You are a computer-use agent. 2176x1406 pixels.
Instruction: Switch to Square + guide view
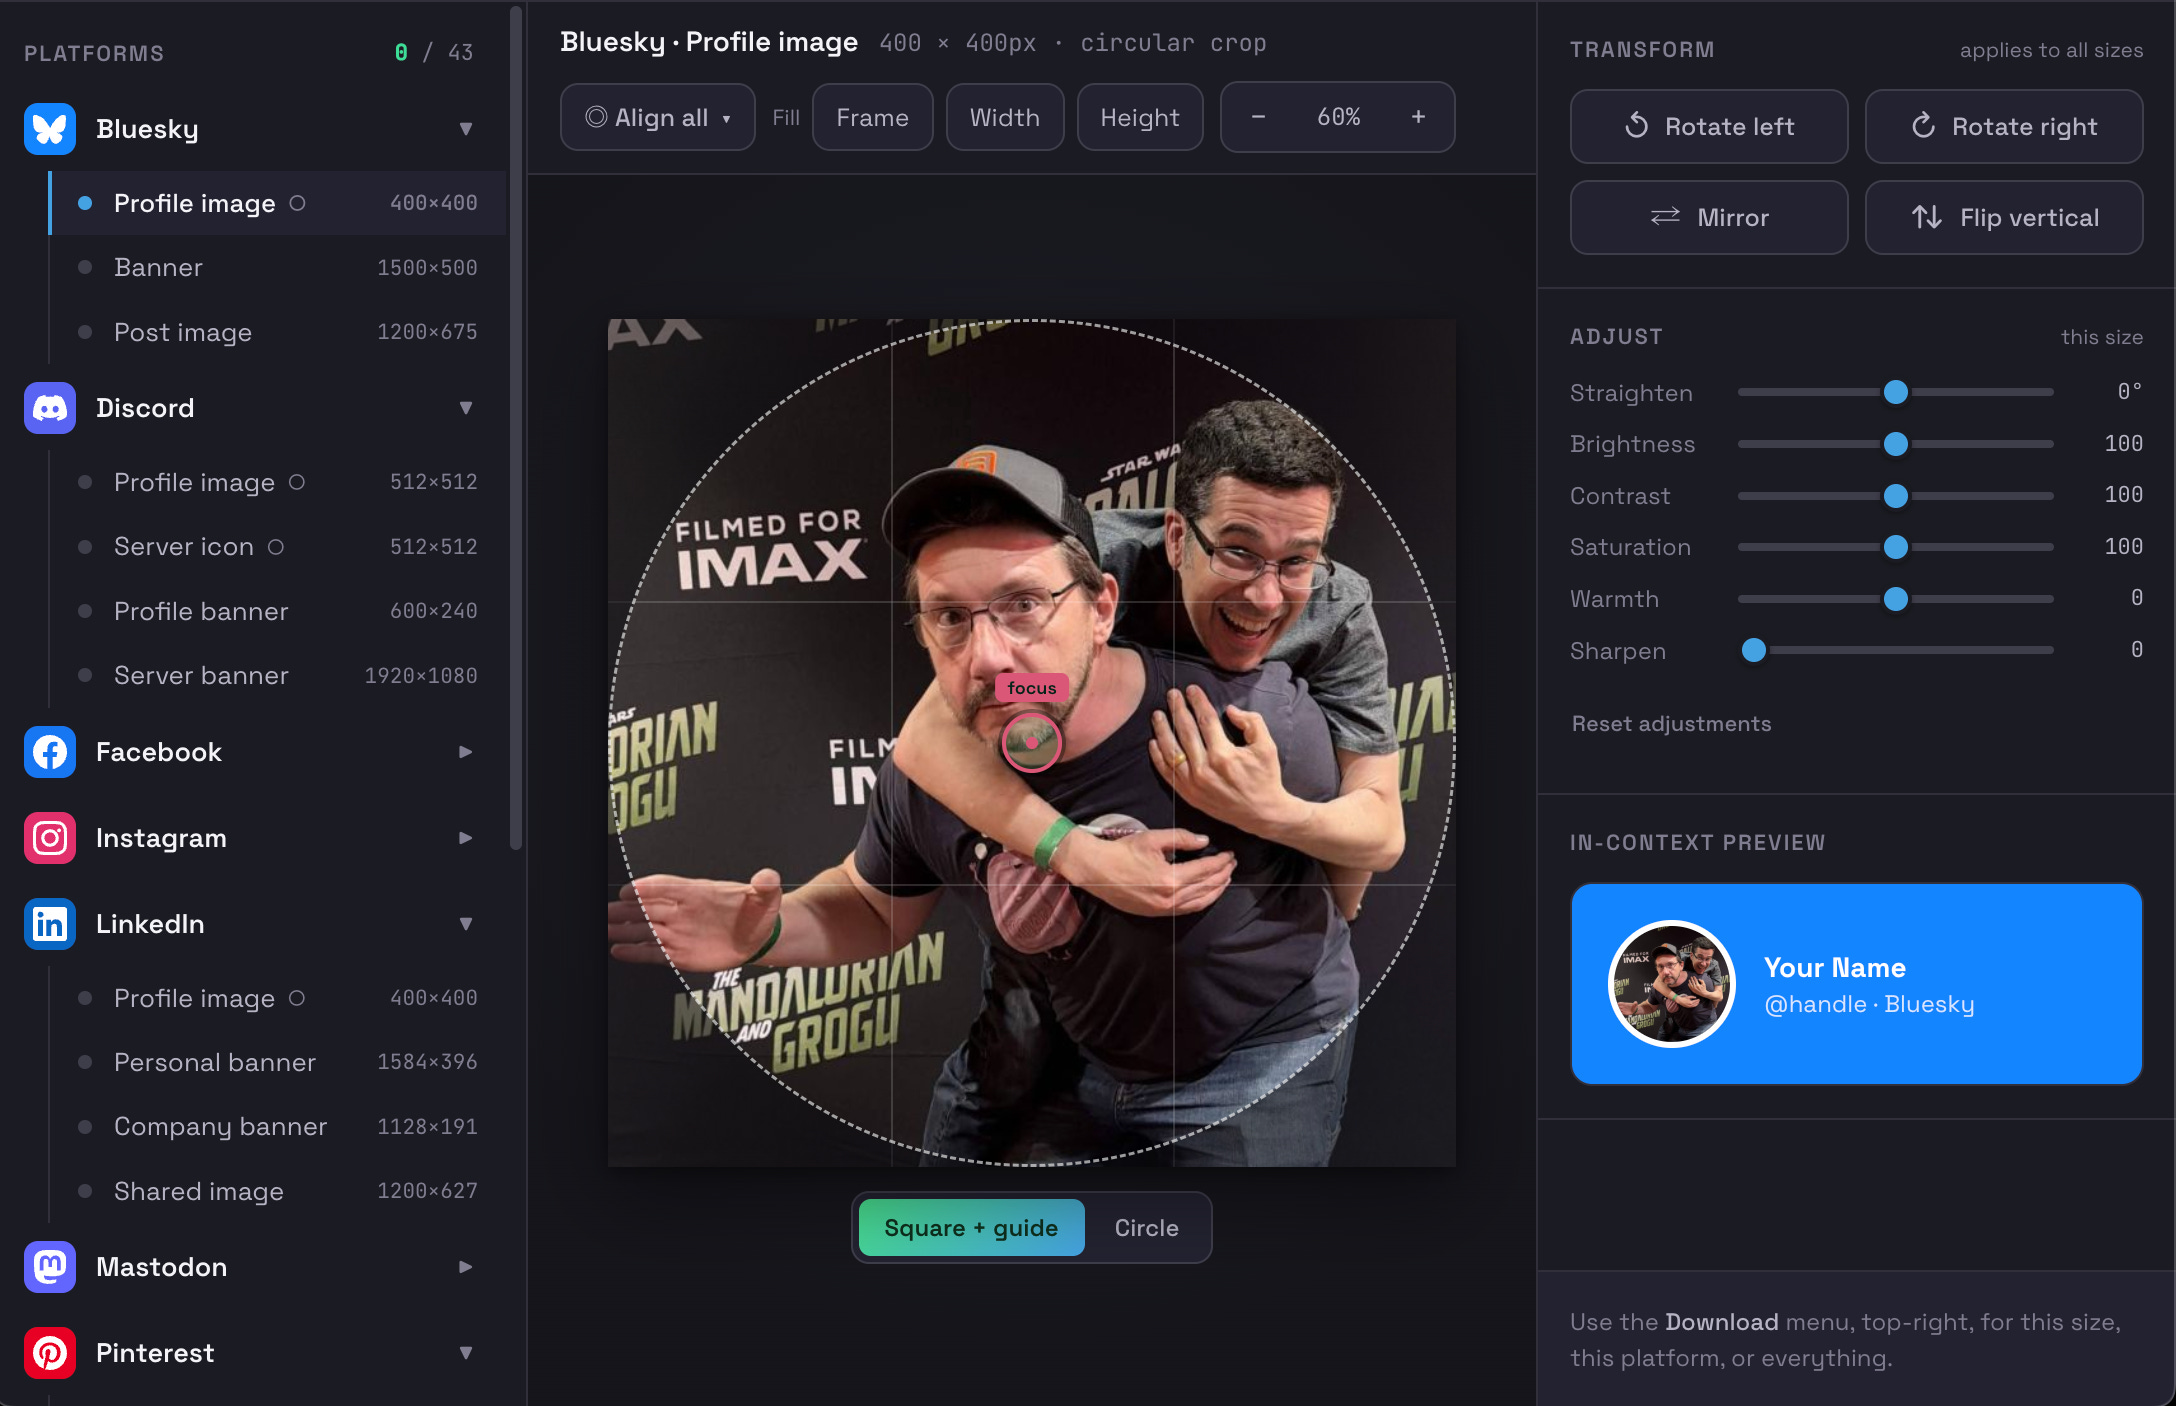tap(971, 1228)
